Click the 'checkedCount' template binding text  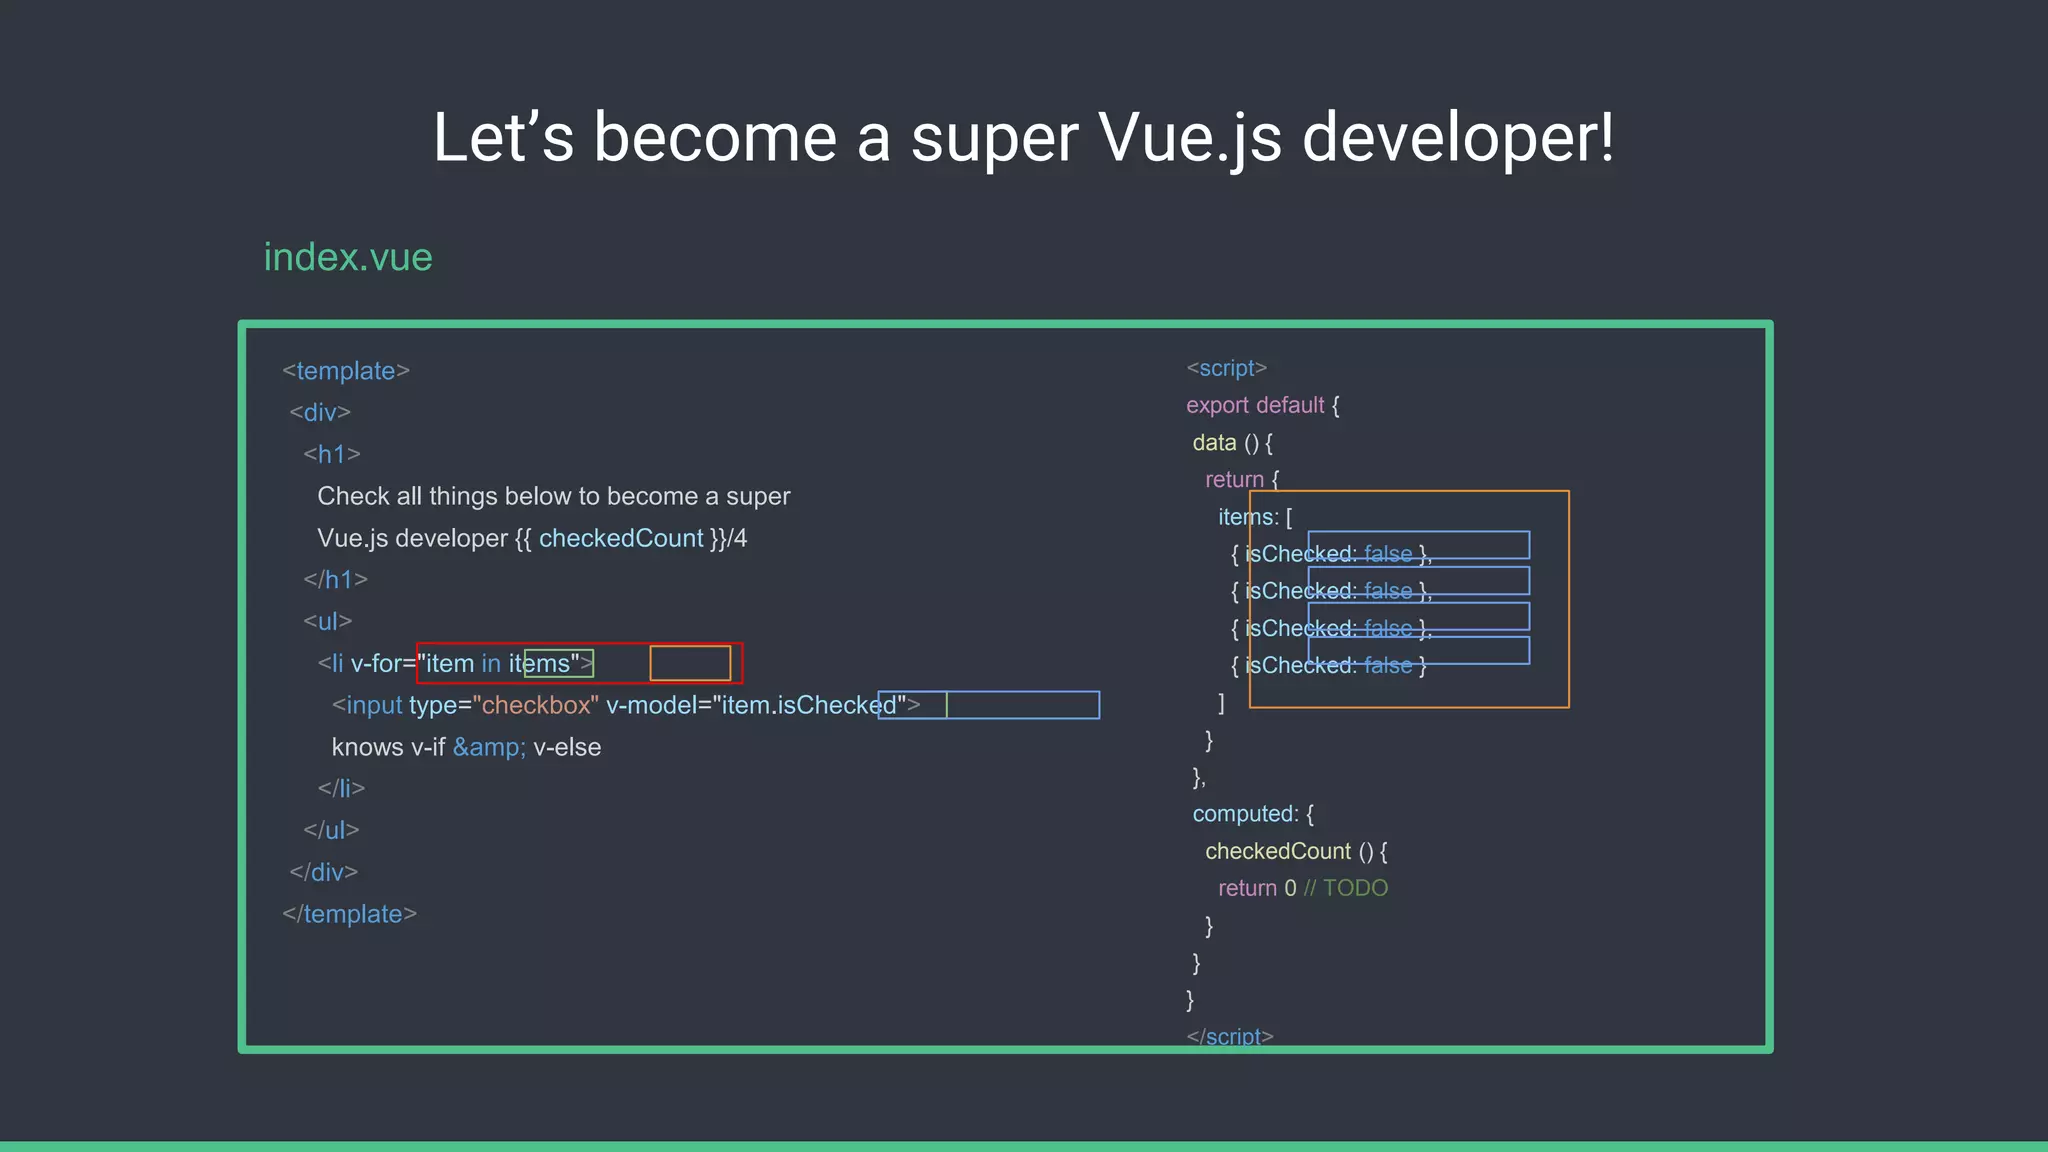(621, 538)
